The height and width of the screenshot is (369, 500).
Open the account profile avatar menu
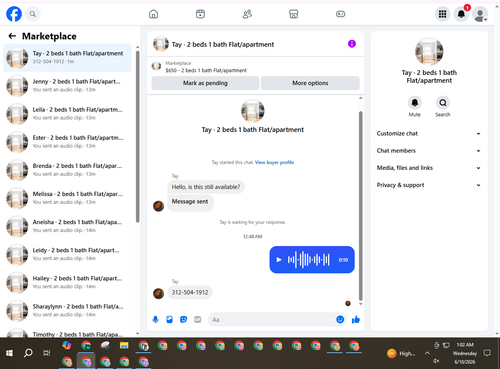tap(480, 14)
